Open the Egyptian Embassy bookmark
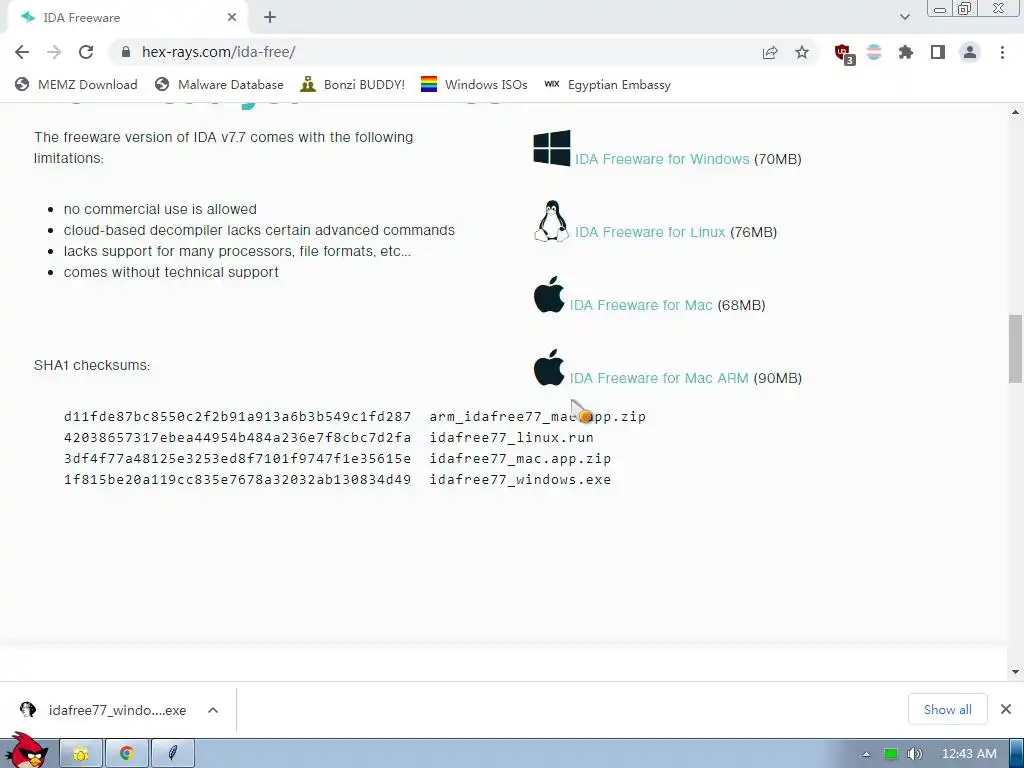 click(x=607, y=85)
